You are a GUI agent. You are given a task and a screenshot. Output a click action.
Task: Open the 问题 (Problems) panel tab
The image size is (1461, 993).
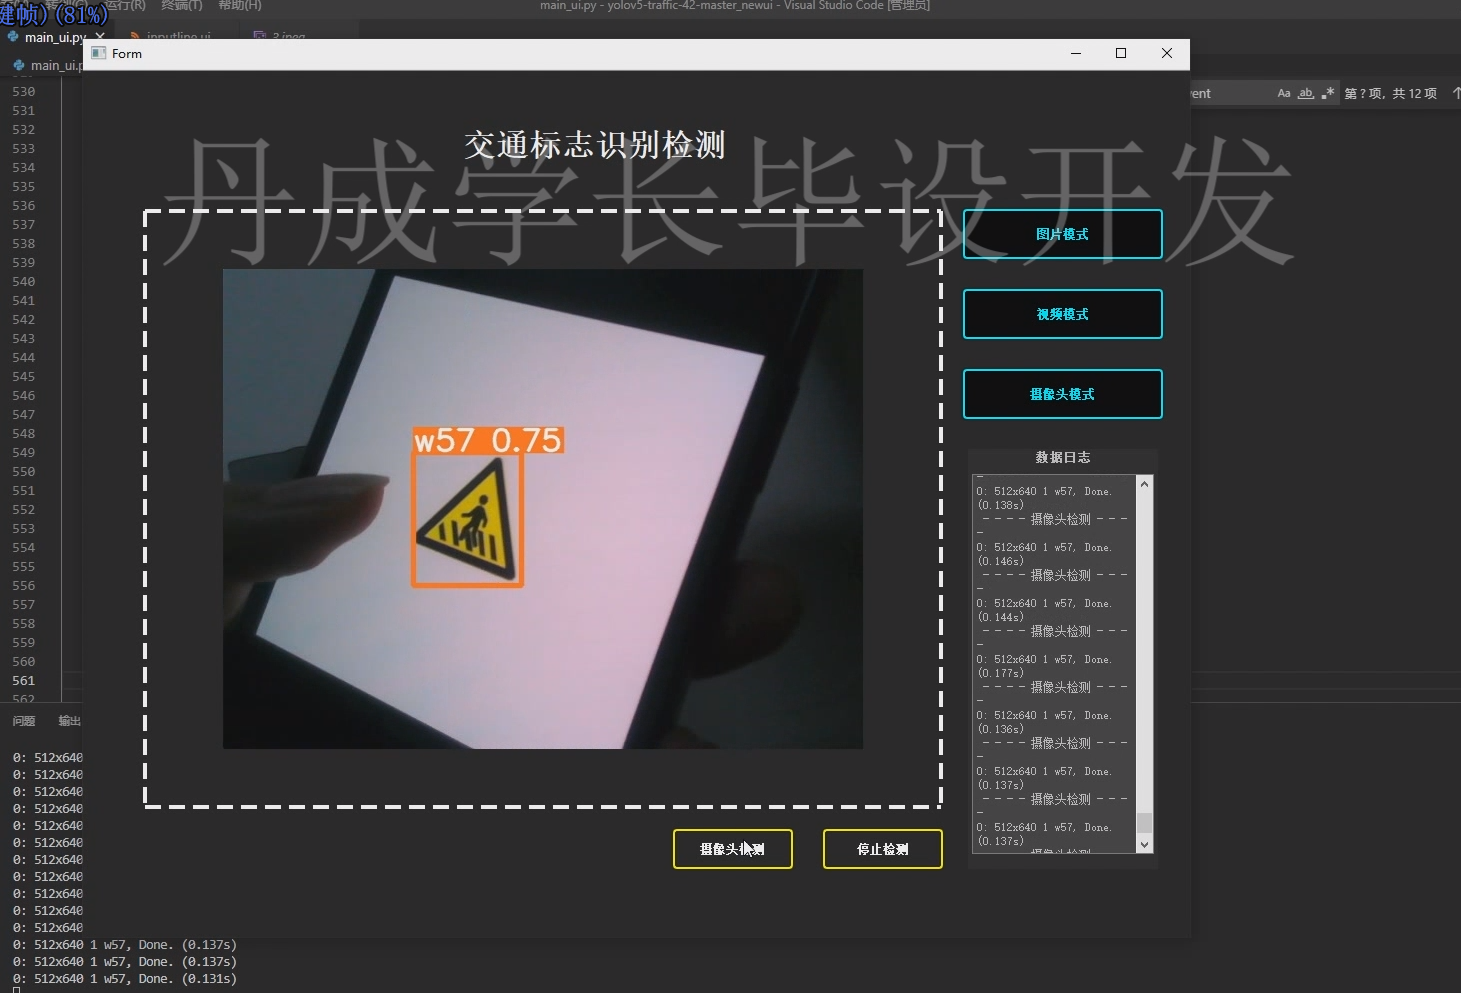pyautogui.click(x=24, y=721)
